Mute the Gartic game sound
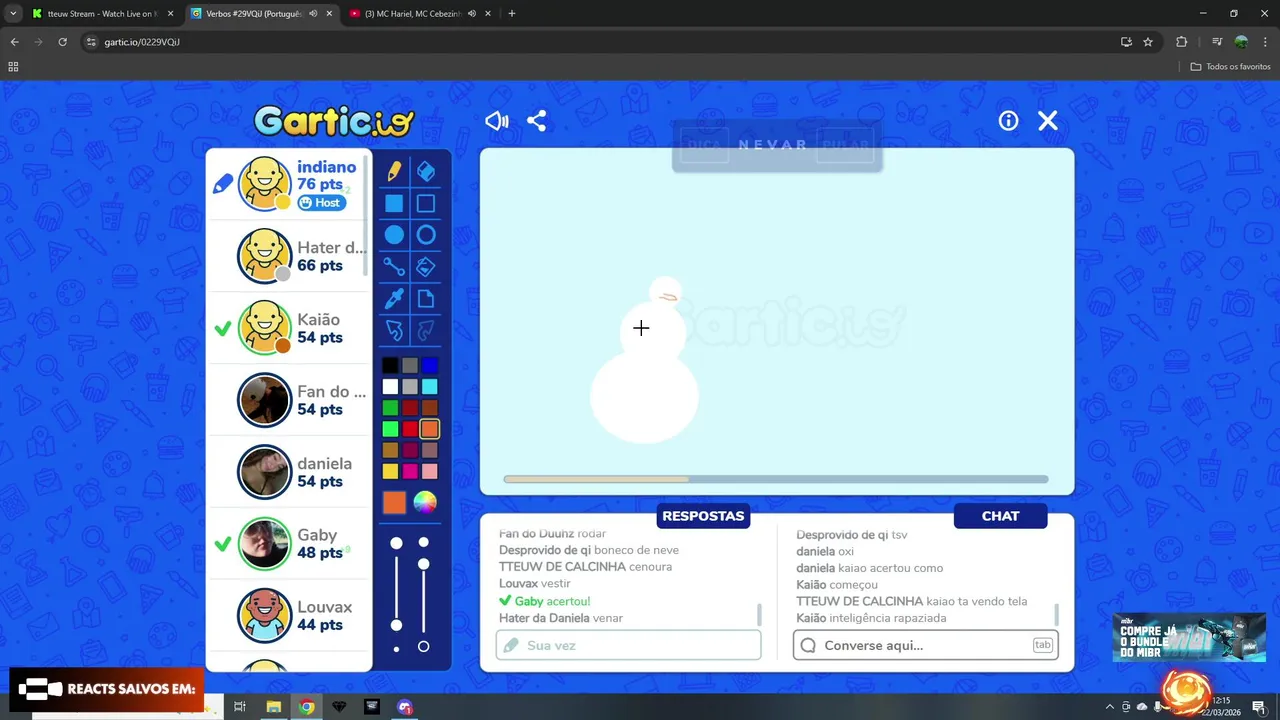The image size is (1280, 720). tap(497, 121)
